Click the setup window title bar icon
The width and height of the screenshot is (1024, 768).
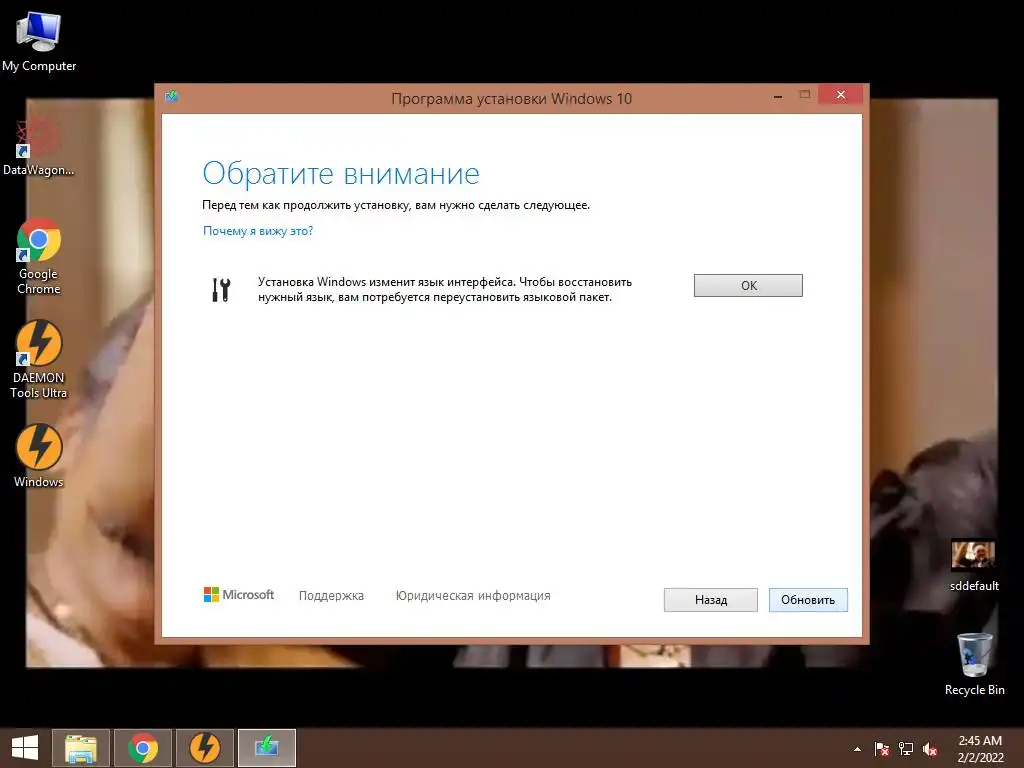click(x=172, y=97)
